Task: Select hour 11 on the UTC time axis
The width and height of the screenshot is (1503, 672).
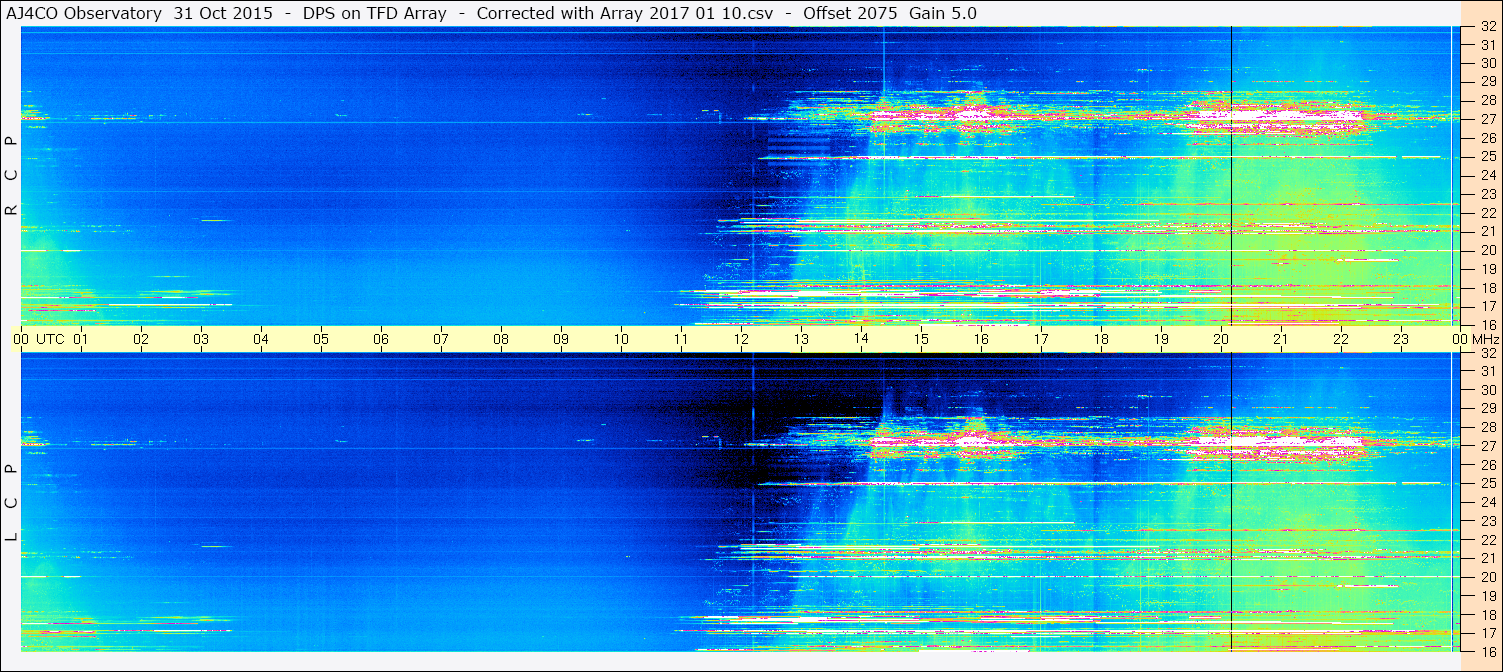Action: pos(681,339)
